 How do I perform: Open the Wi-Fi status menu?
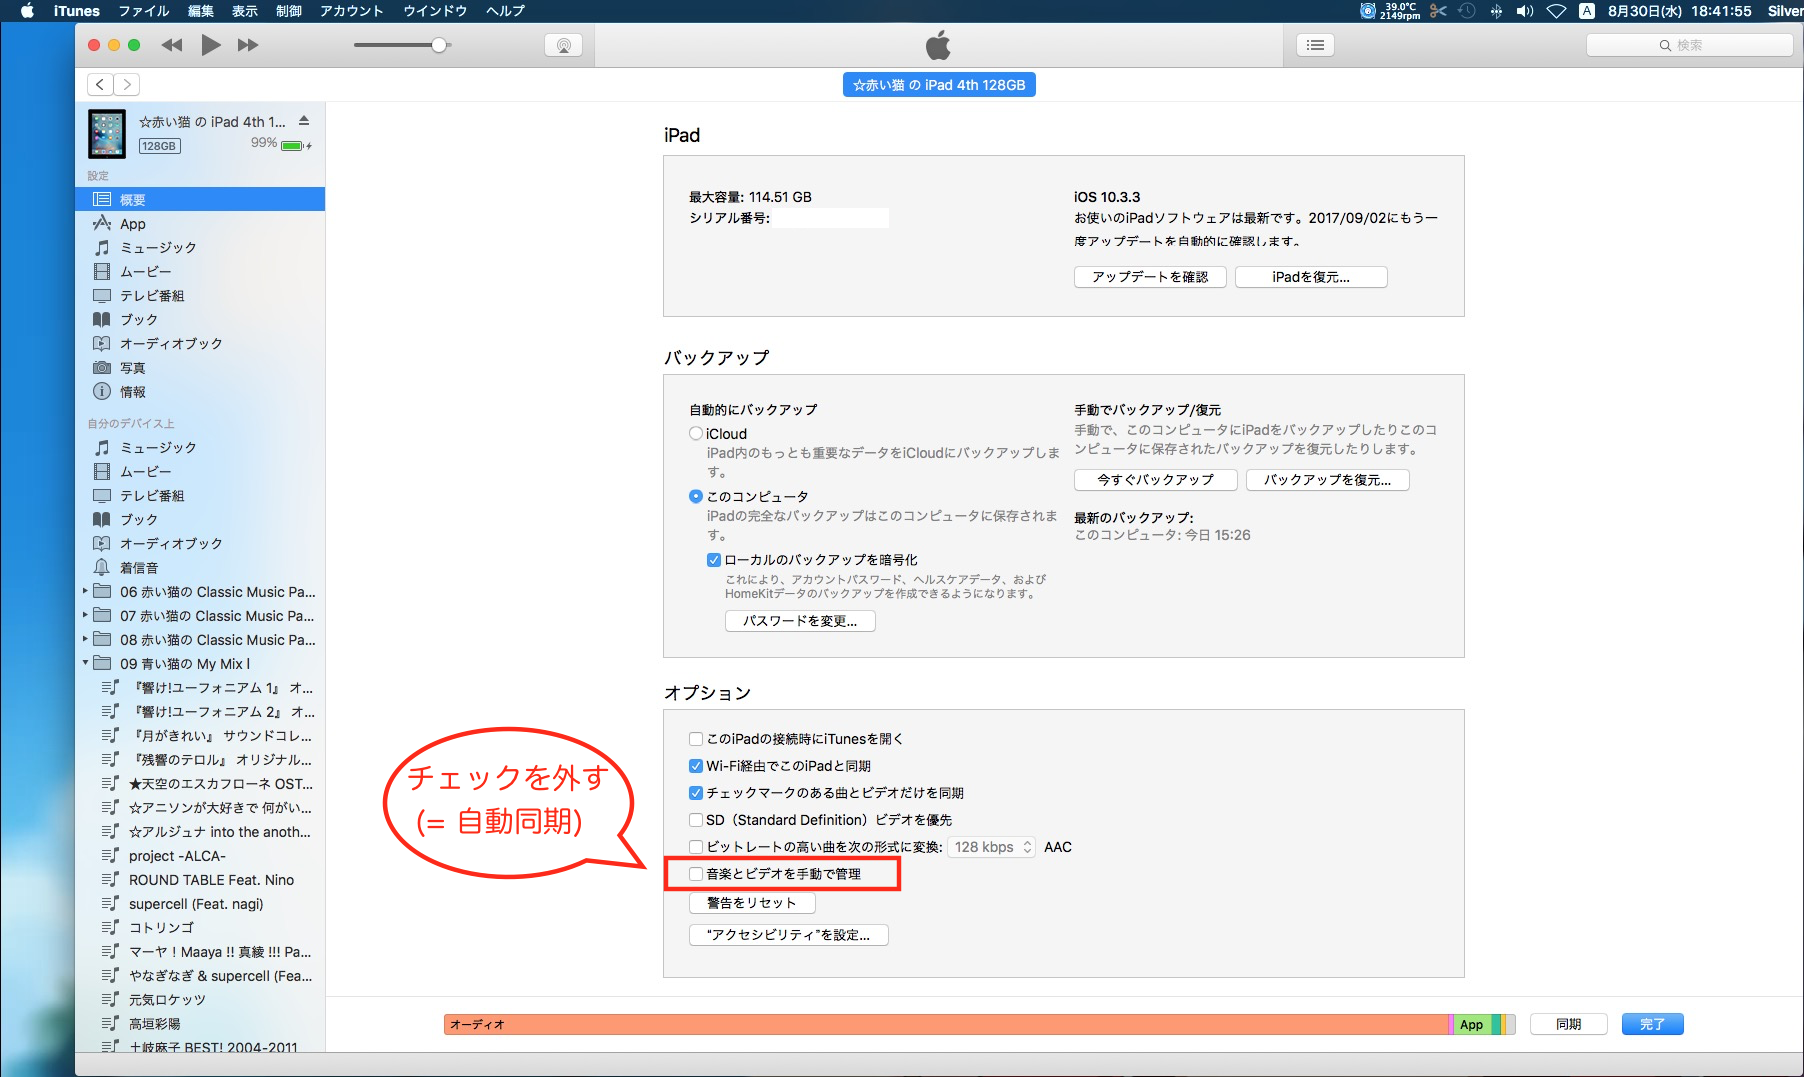click(x=1556, y=11)
